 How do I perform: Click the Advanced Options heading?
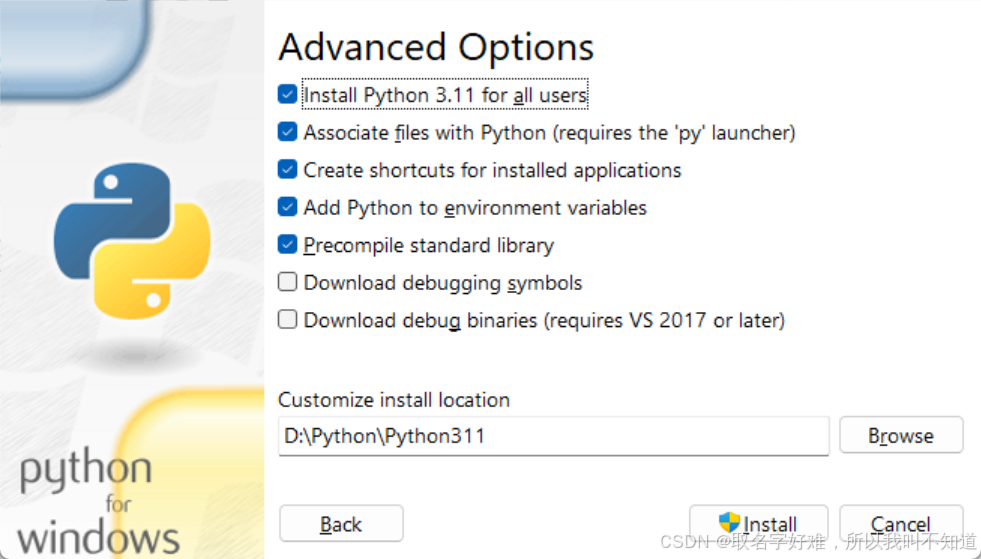pos(436,48)
